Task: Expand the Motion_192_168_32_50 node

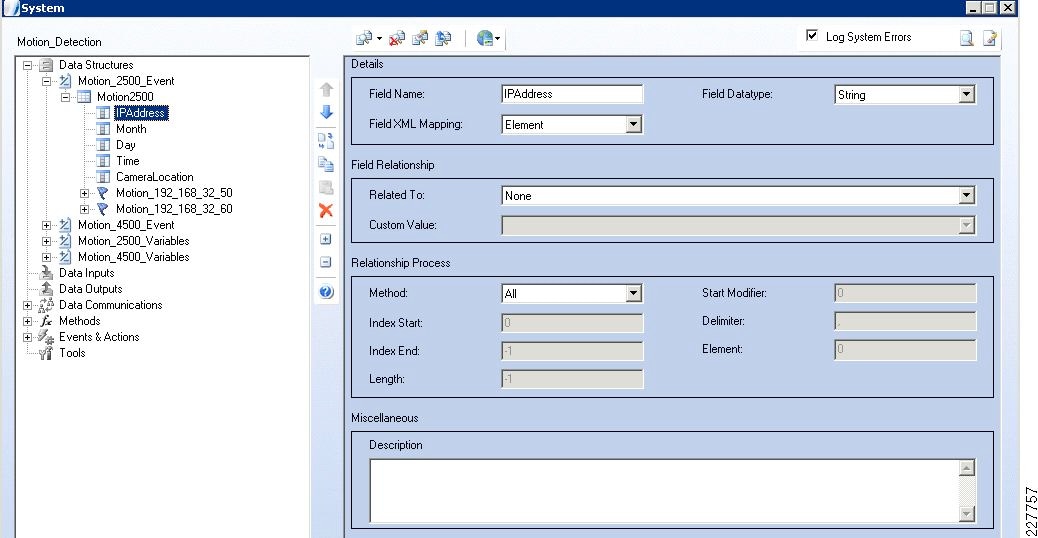Action: (x=84, y=193)
